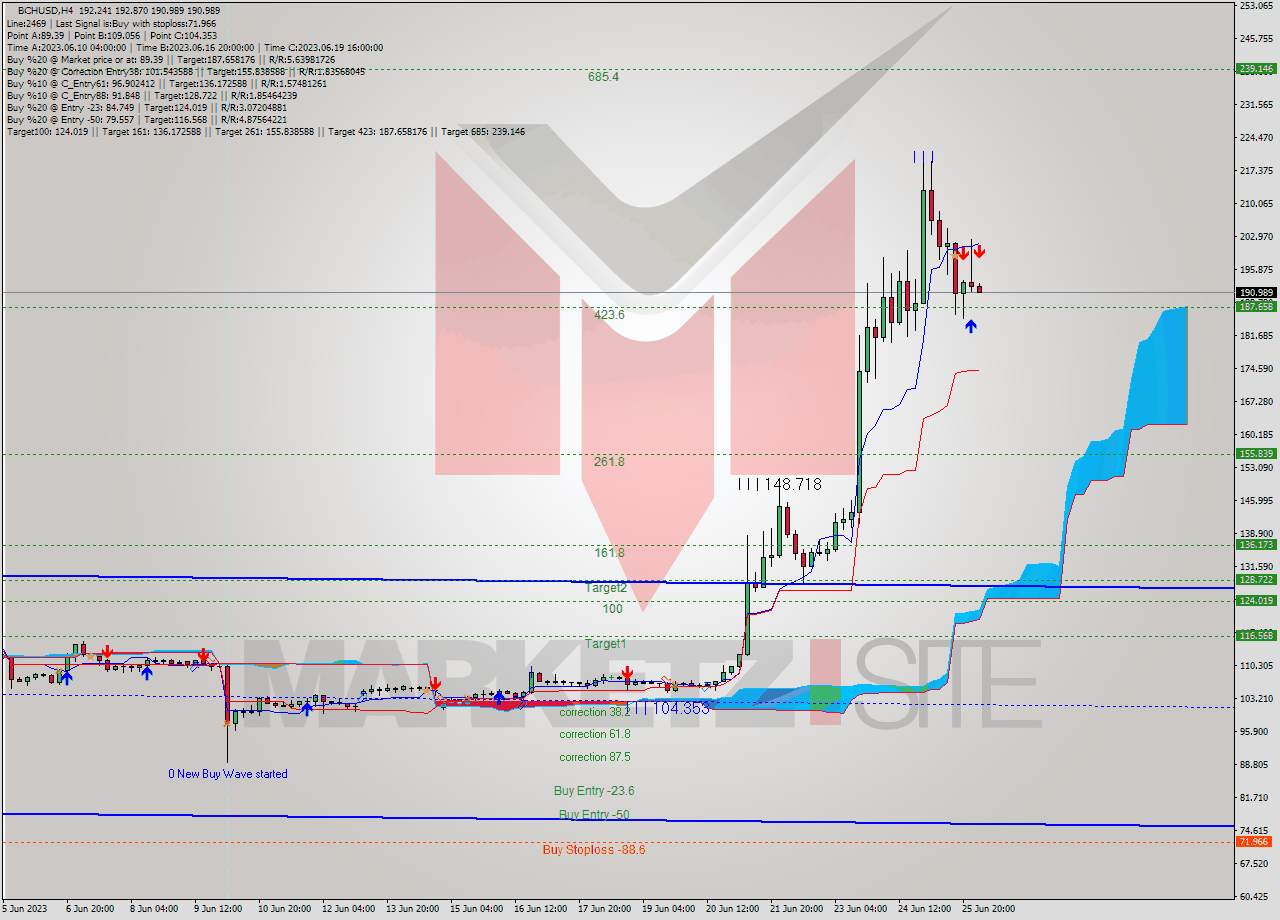The width and height of the screenshot is (1280, 920).
Task: Click the '19 Jun 04:00' time label
Action: (x=667, y=909)
